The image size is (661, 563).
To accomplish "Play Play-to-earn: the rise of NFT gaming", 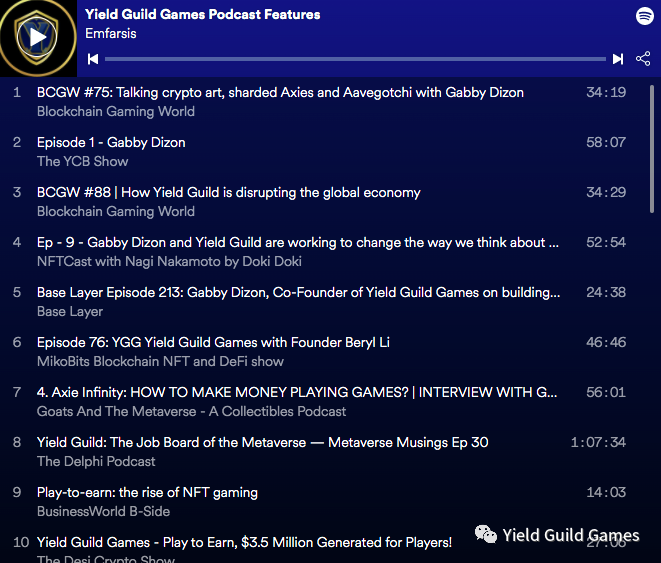I will [x=147, y=492].
